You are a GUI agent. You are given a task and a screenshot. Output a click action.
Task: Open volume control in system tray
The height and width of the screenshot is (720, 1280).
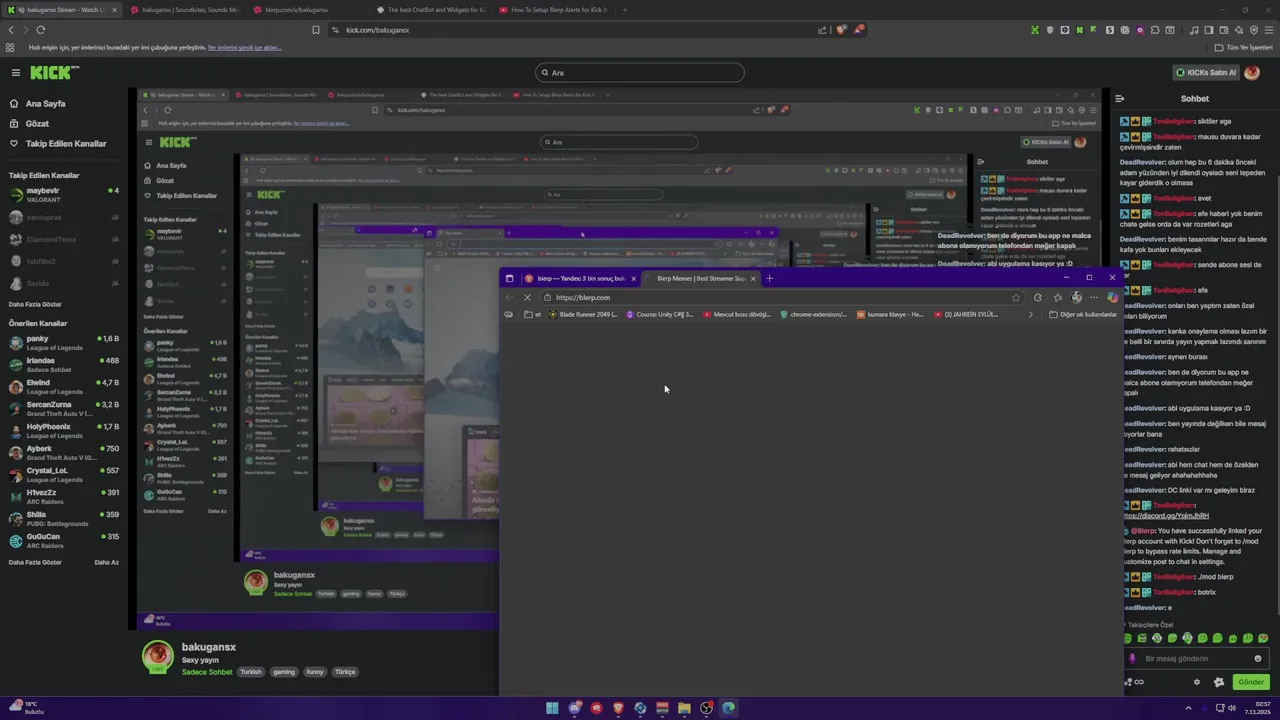(1232, 708)
